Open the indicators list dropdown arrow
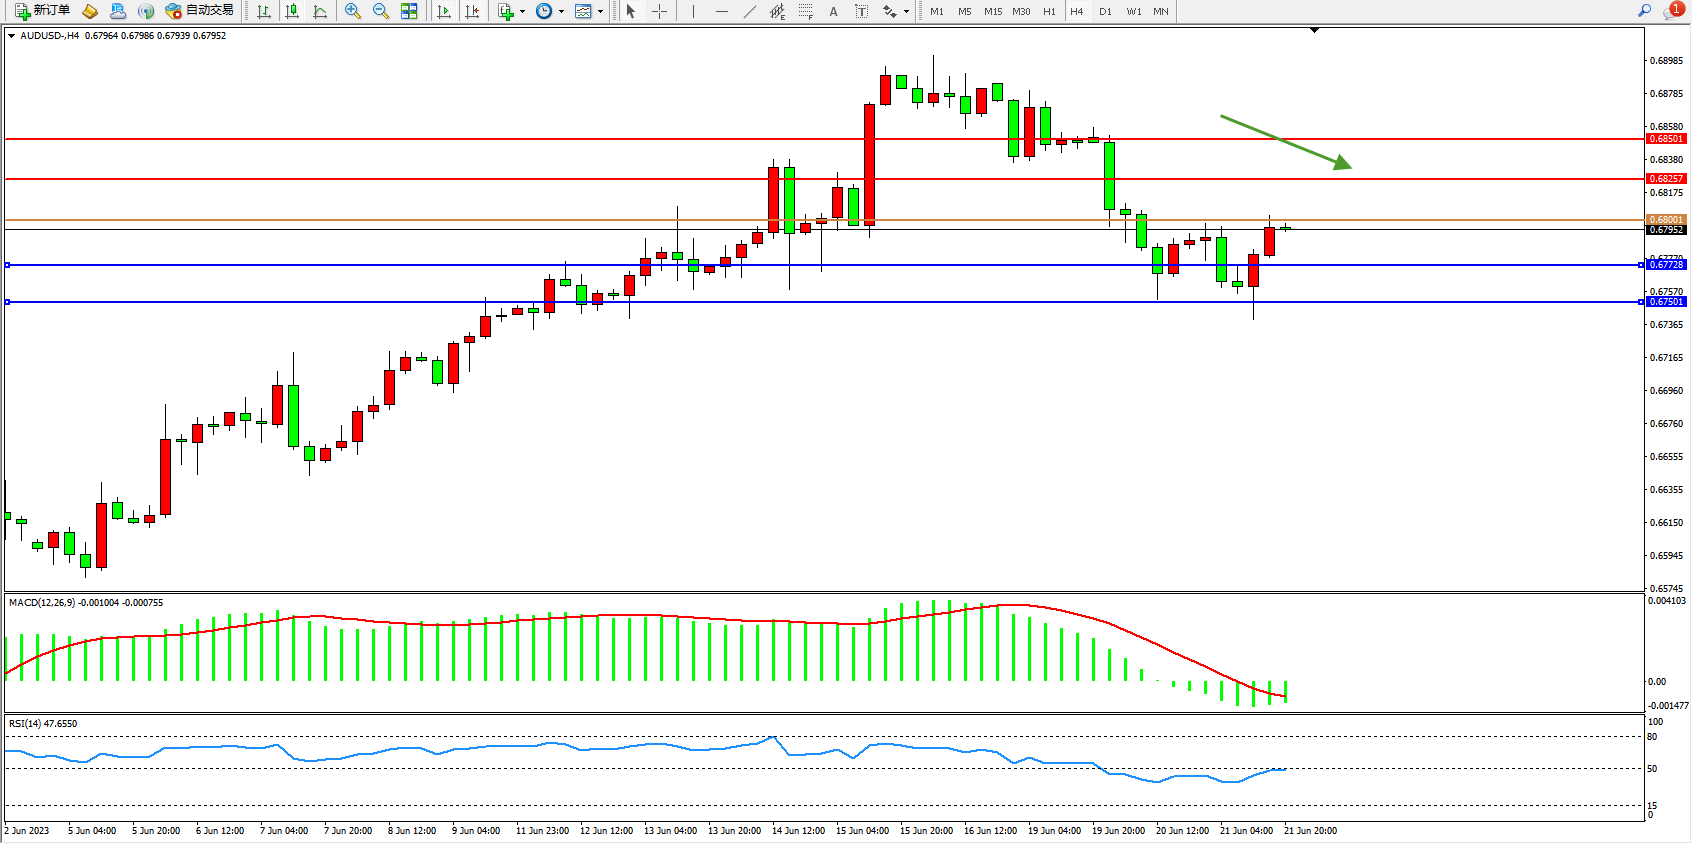 [522, 12]
